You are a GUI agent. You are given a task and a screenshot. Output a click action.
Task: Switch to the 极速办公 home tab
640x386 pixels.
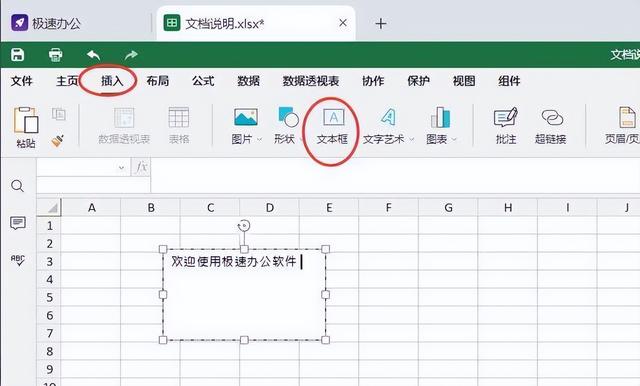(46, 23)
